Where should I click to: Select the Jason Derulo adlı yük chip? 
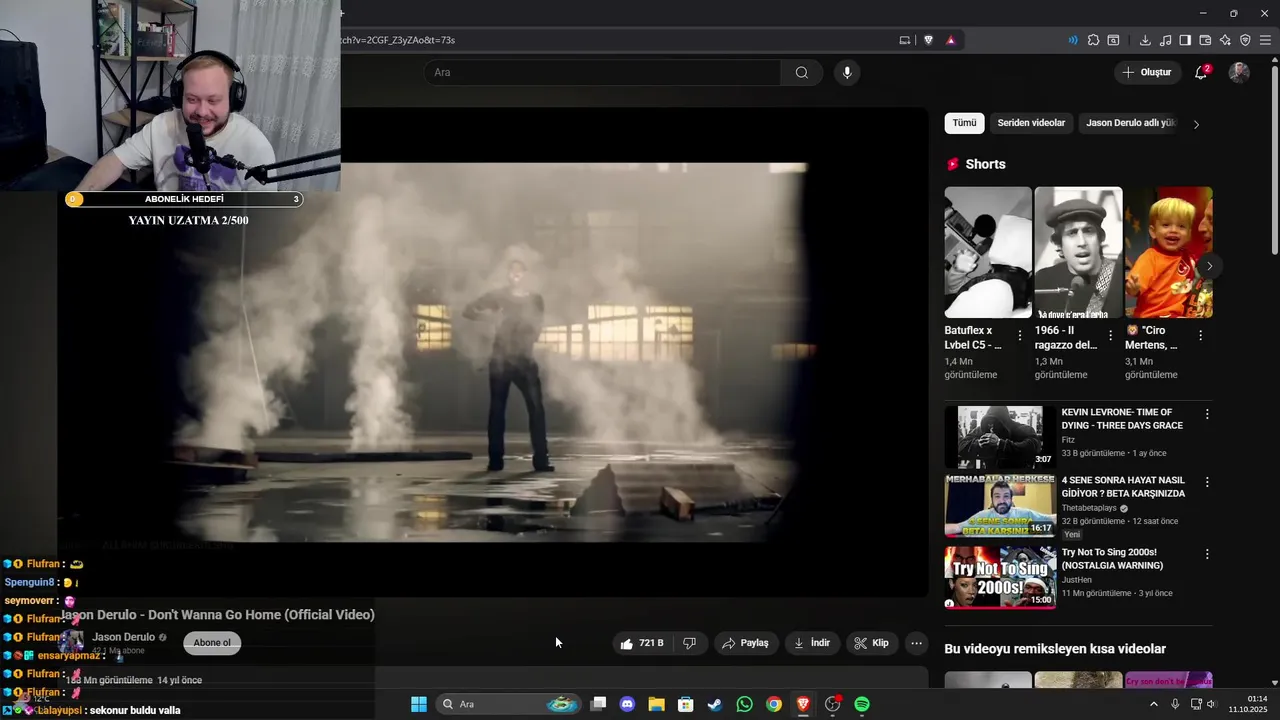coord(1130,123)
